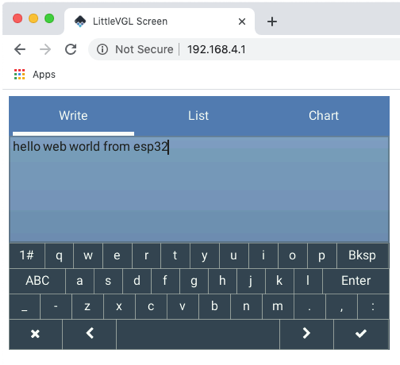Tap the checkmark confirm key

click(361, 334)
